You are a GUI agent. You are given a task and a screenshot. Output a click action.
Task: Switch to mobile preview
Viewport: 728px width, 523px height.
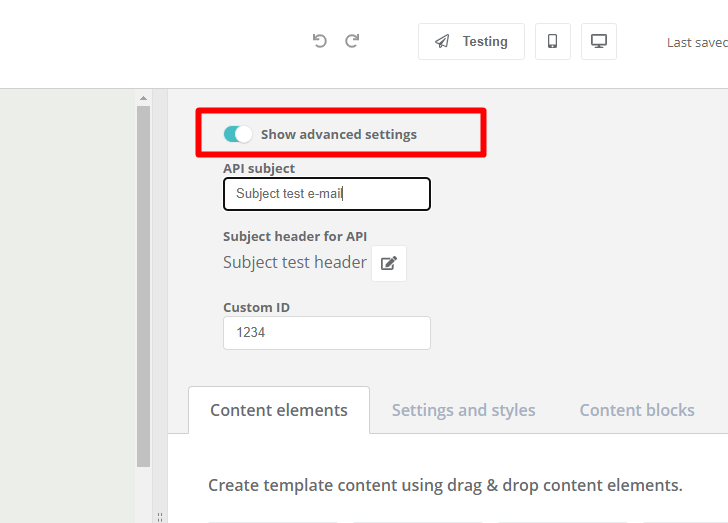552,41
